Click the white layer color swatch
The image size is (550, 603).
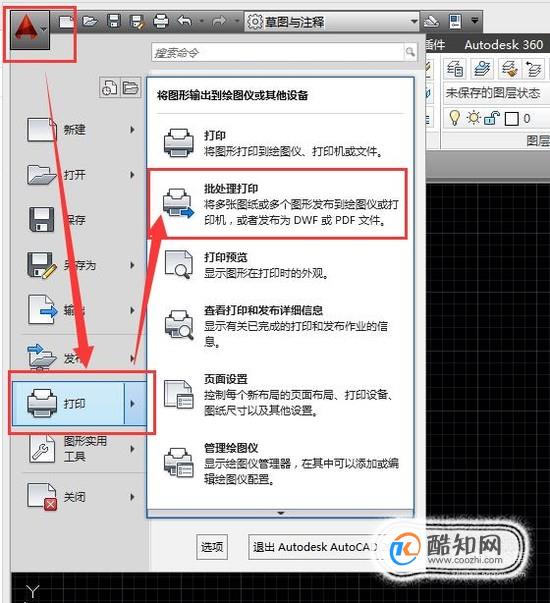coord(511,119)
